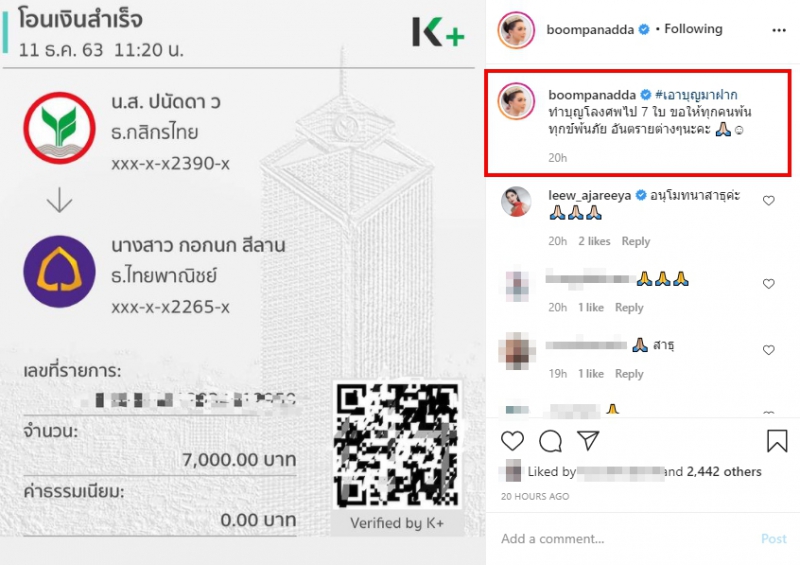
Task: Save post with bookmark icon
Action: (777, 440)
